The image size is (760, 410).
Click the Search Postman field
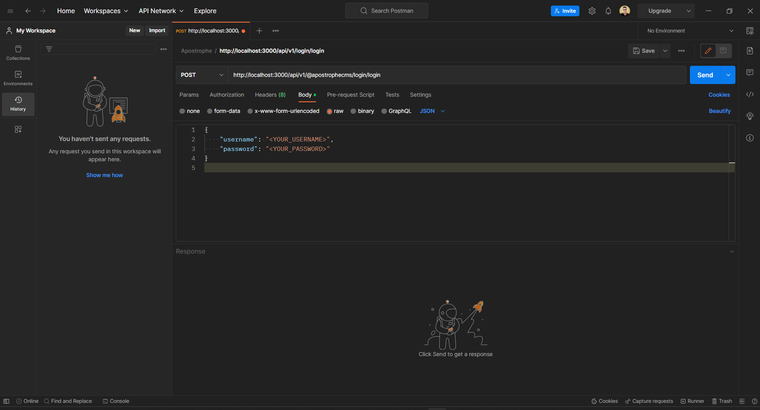point(386,11)
